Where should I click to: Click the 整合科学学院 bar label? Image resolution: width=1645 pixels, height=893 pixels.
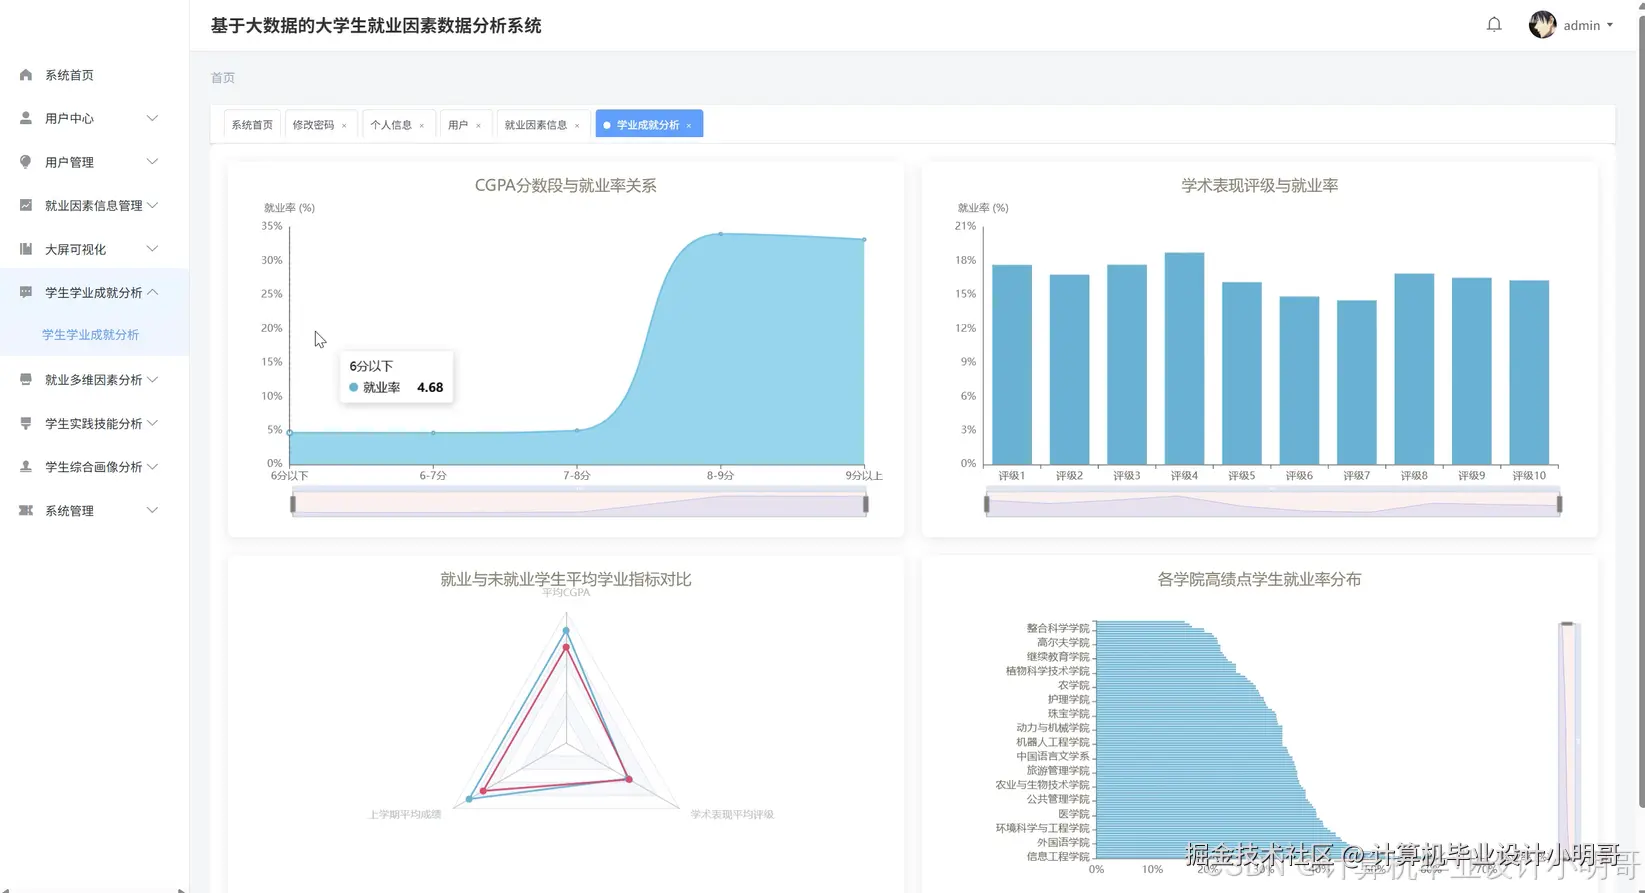point(1058,628)
